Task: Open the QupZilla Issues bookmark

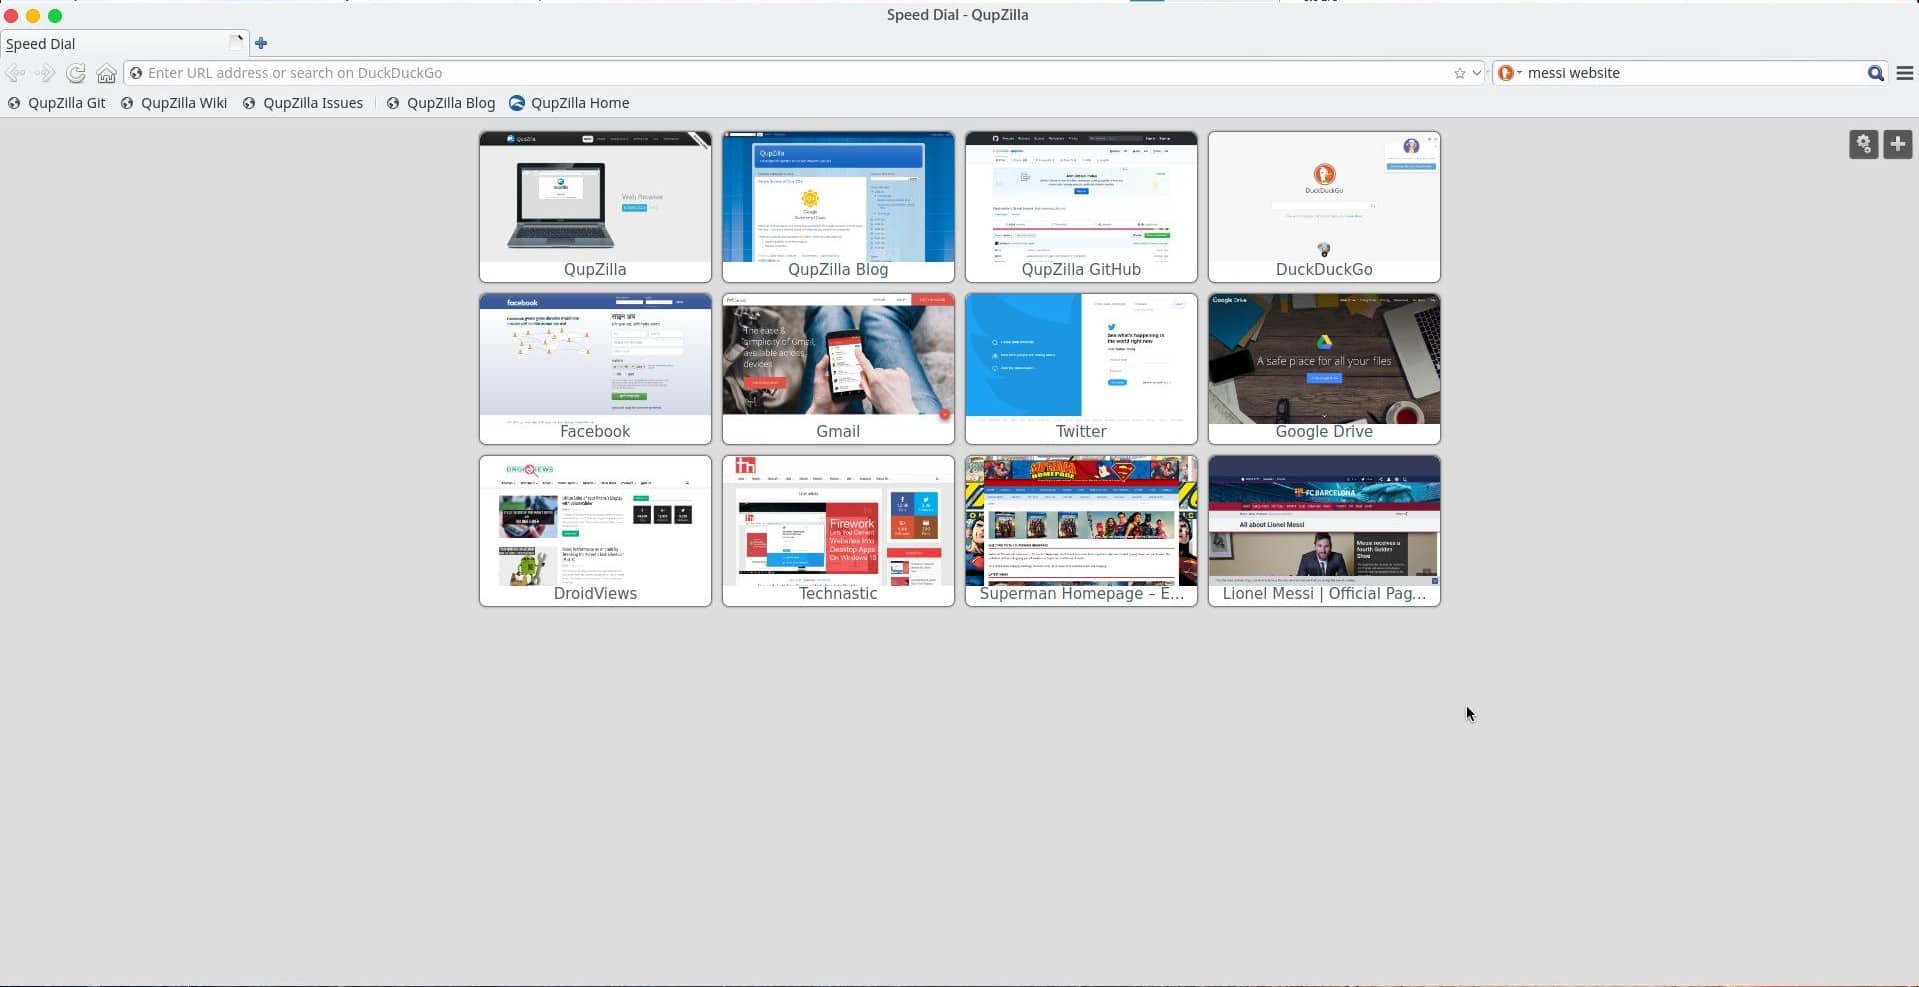Action: (303, 103)
